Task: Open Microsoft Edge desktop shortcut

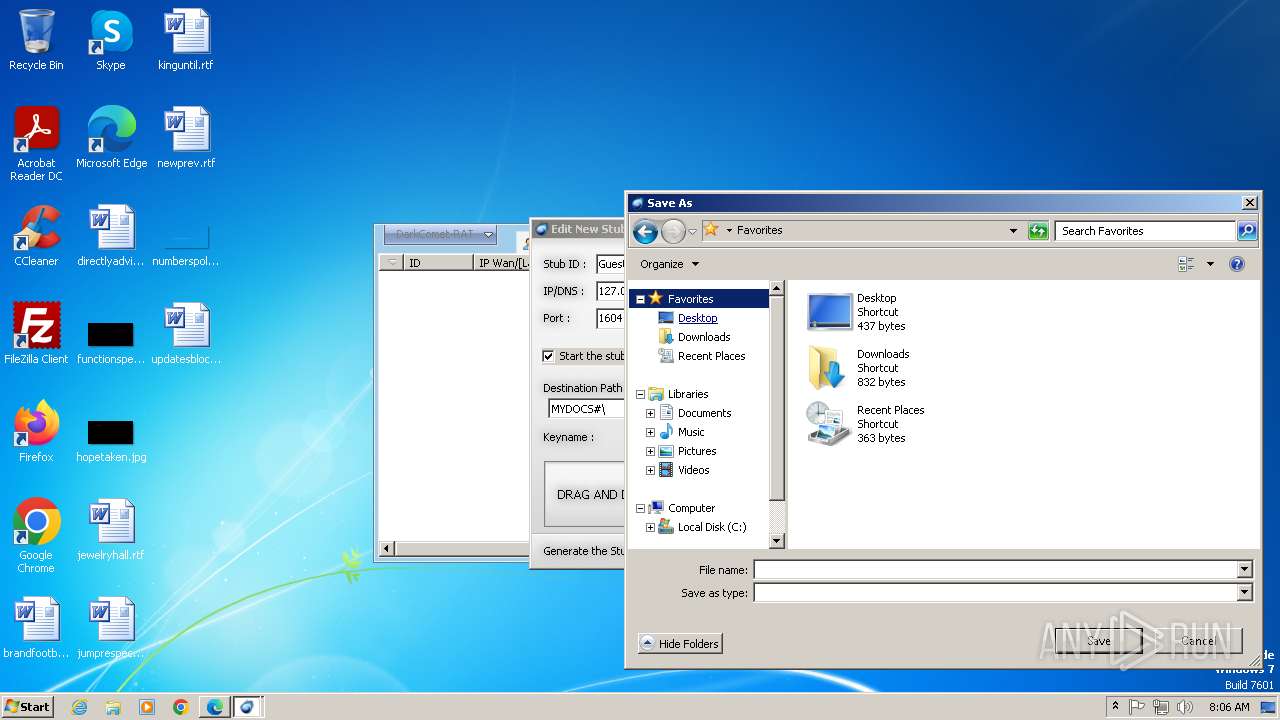Action: tap(111, 138)
